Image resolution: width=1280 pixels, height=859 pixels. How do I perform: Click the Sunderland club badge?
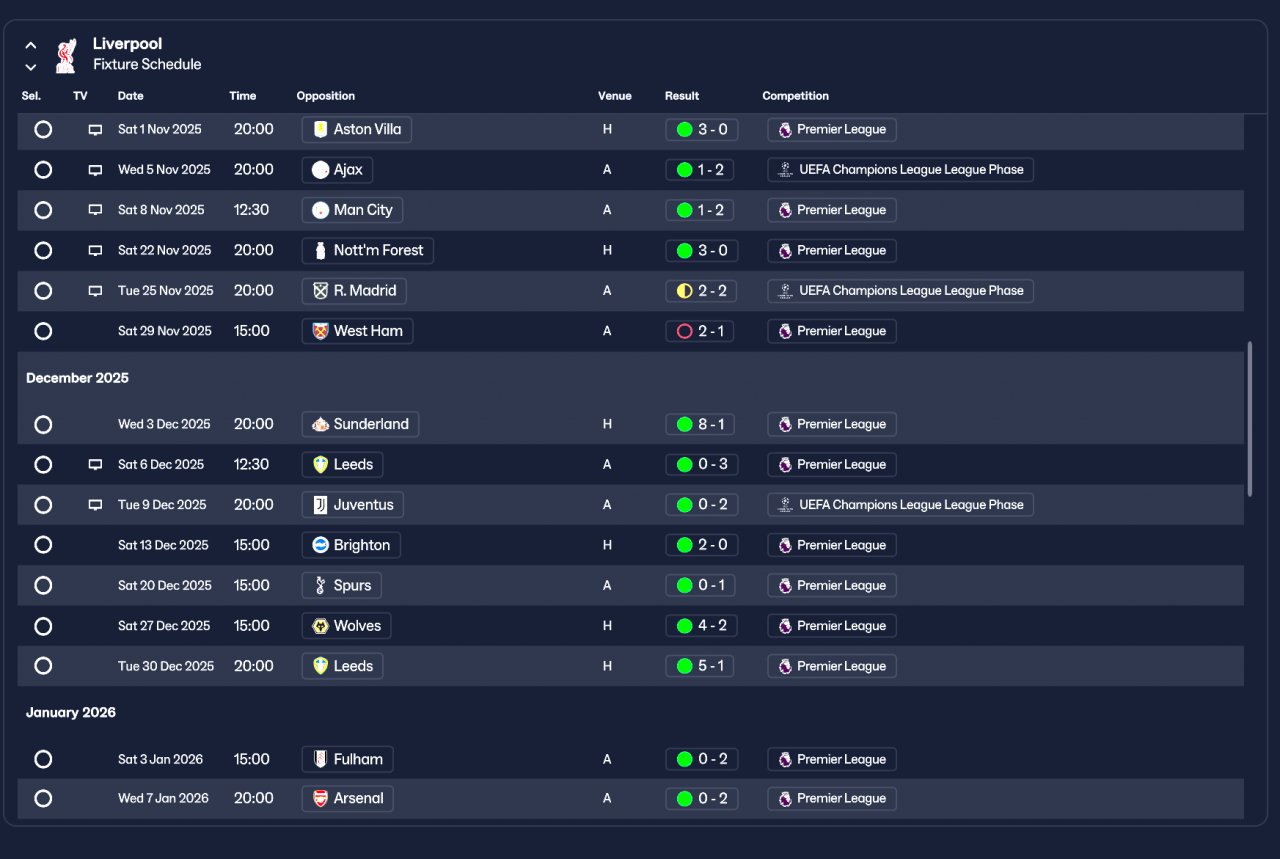click(x=320, y=424)
